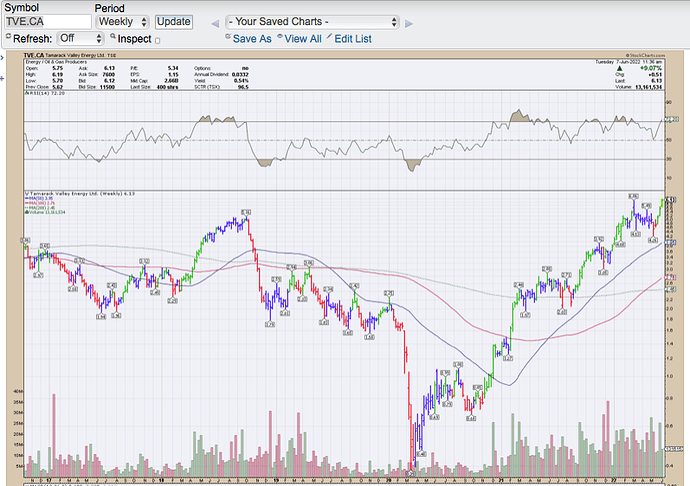Click the SCTR (TSX) 96.5 value
690x486 pixels.
click(x=243, y=87)
